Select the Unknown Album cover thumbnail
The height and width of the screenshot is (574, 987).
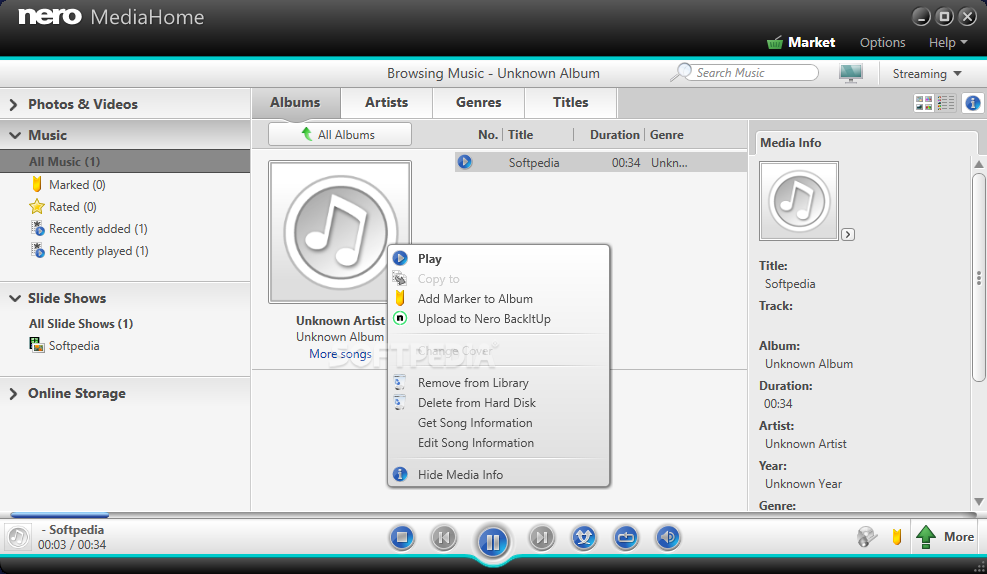pos(340,232)
